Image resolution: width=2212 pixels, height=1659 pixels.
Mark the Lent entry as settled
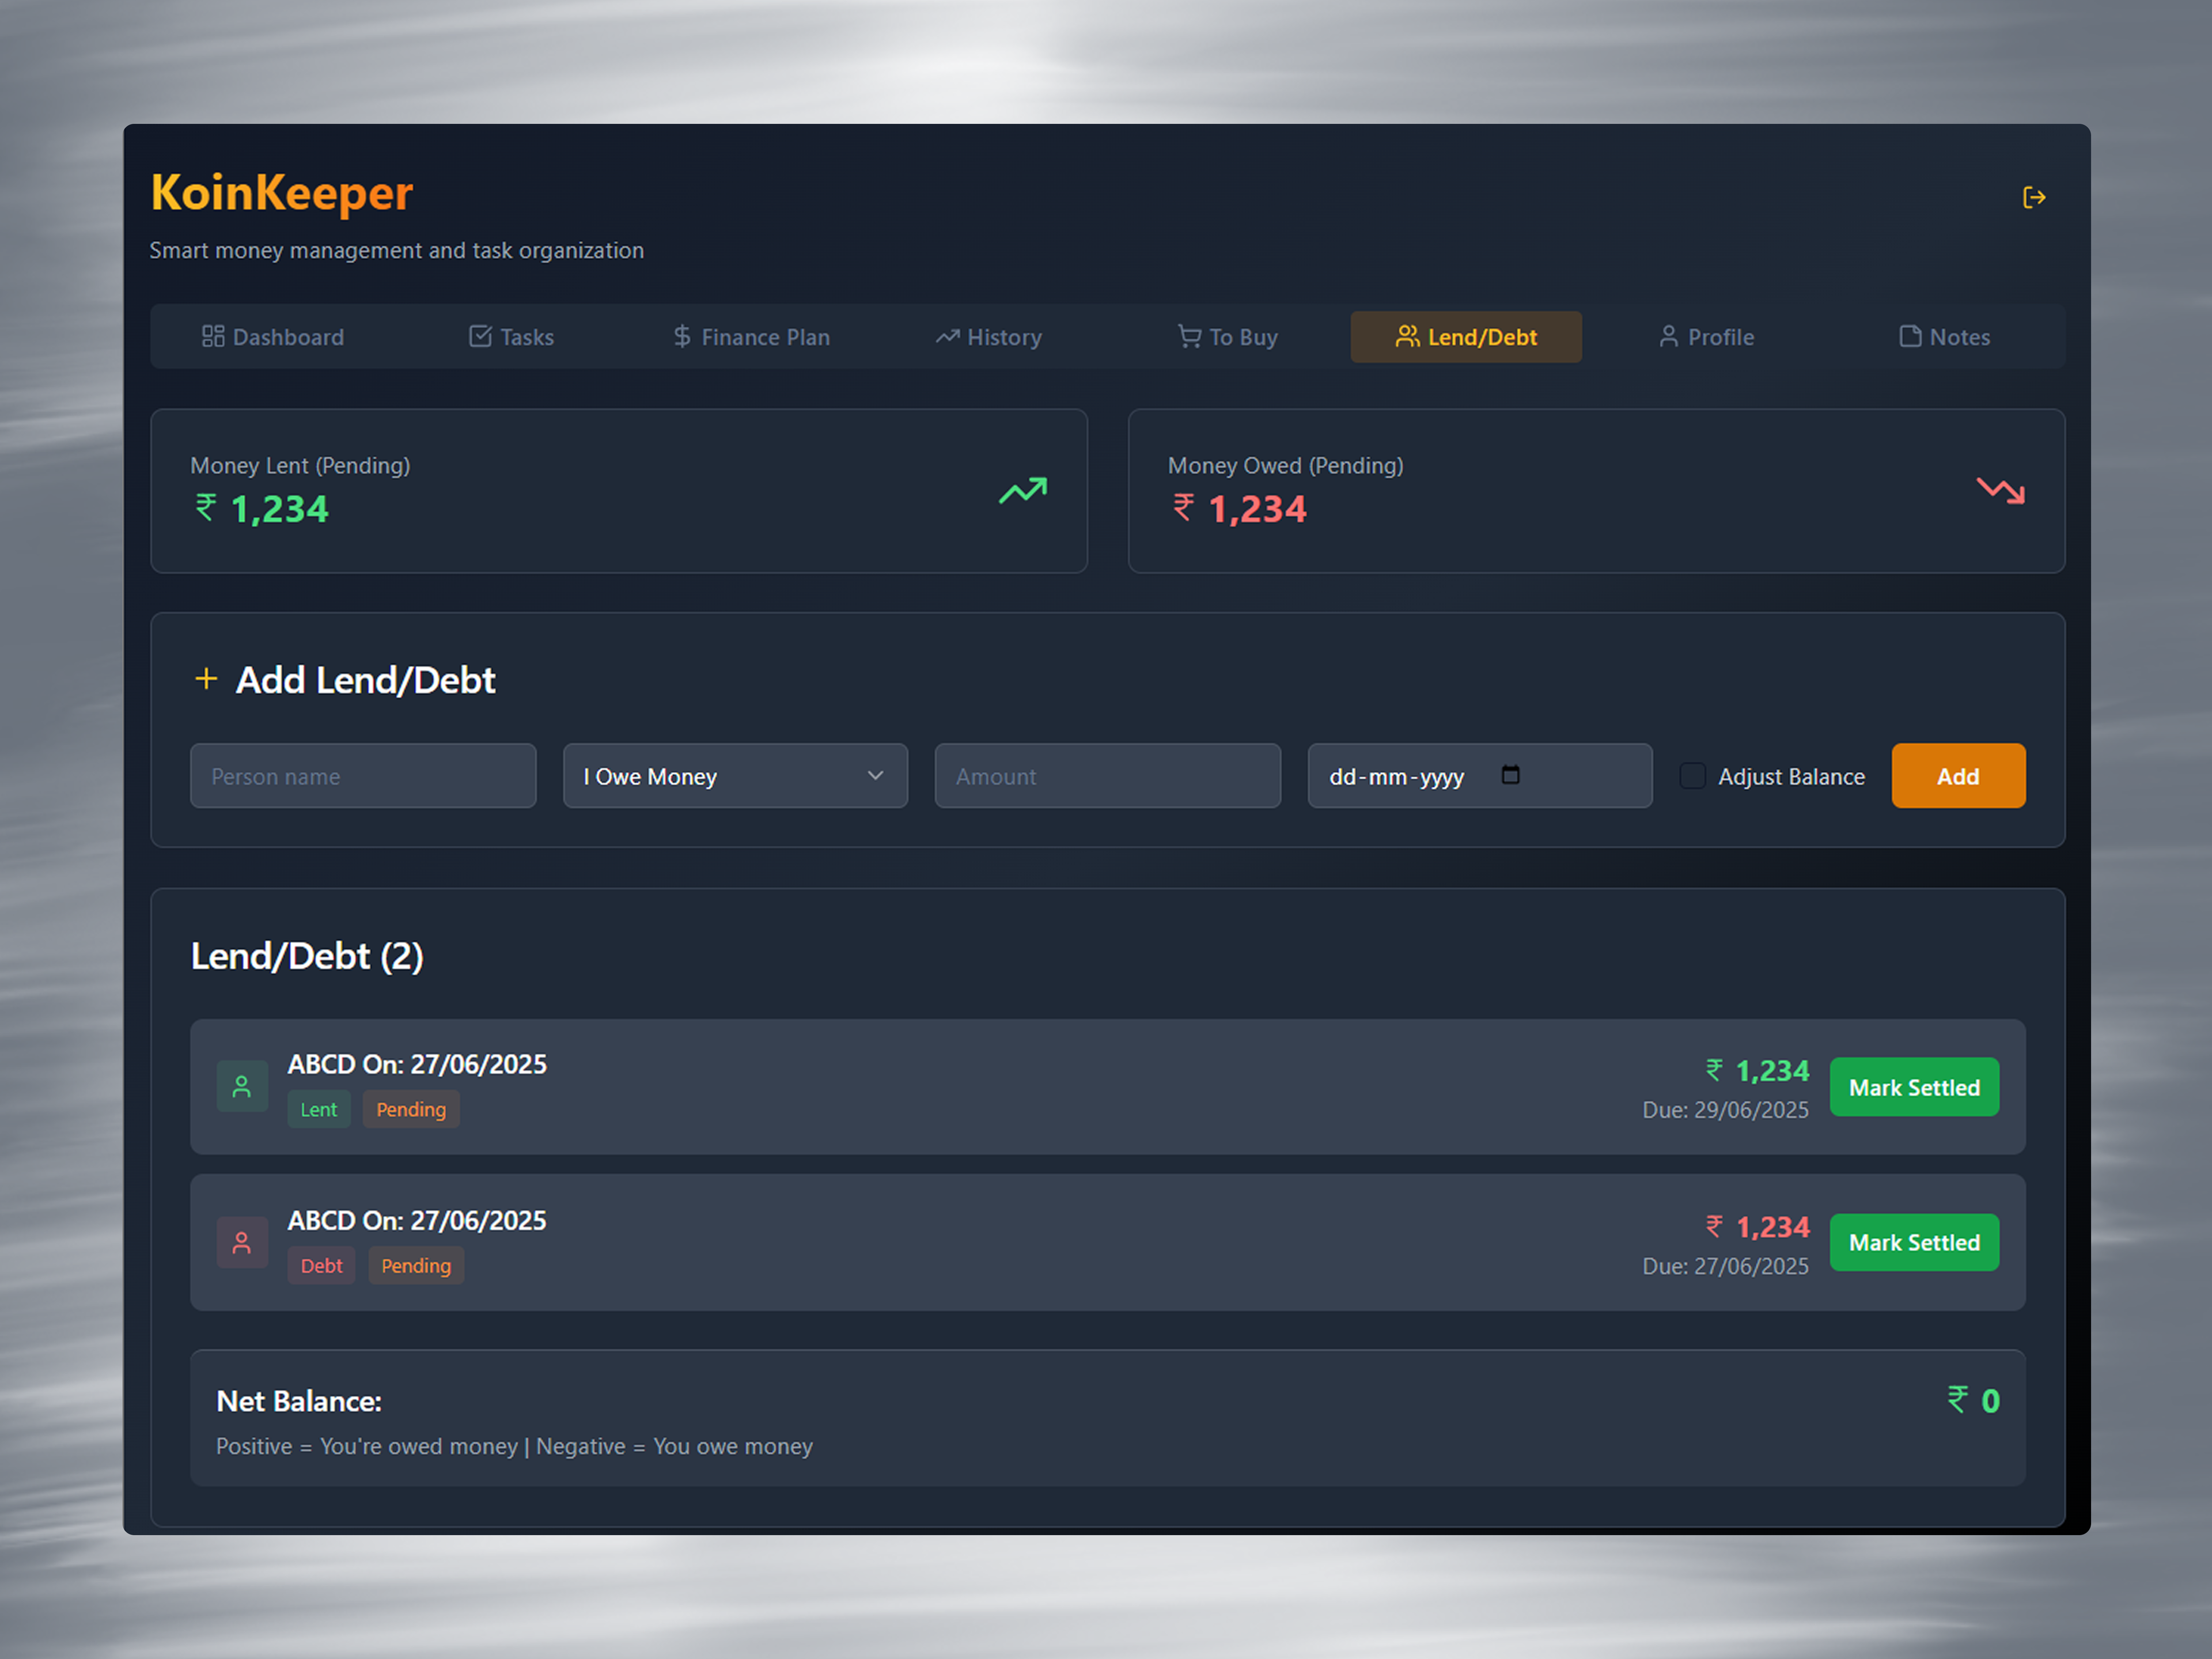coord(1913,1087)
